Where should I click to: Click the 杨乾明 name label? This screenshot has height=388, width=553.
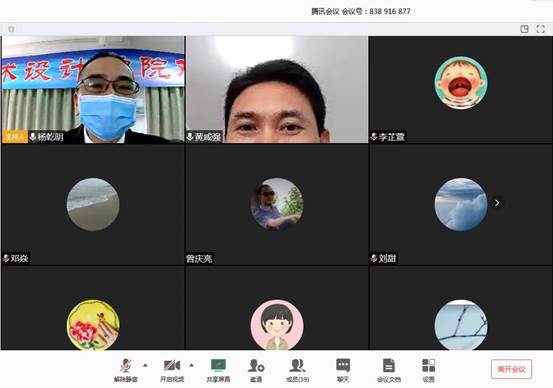click(50, 137)
